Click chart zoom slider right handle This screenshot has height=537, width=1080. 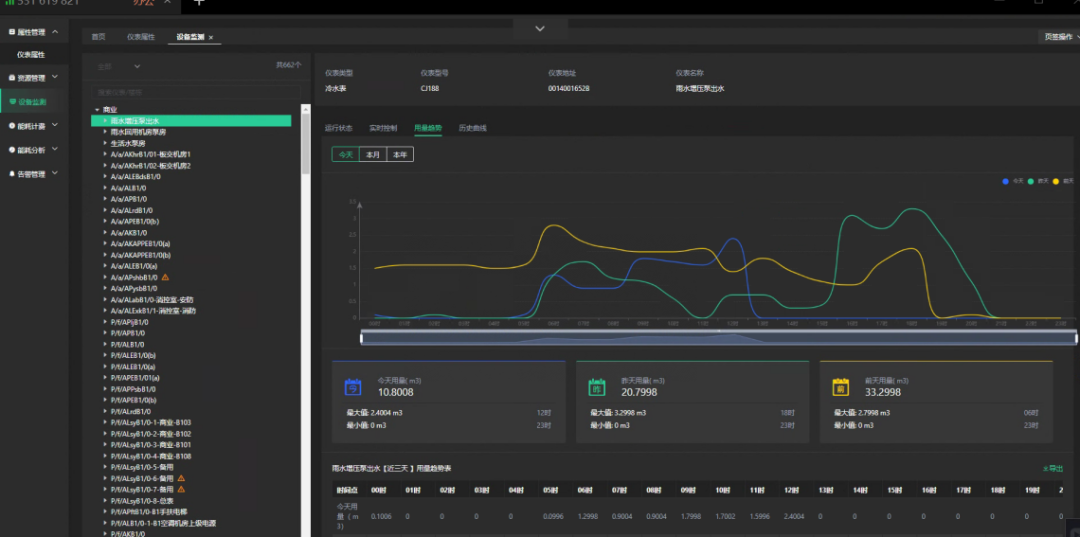(x=1076, y=338)
